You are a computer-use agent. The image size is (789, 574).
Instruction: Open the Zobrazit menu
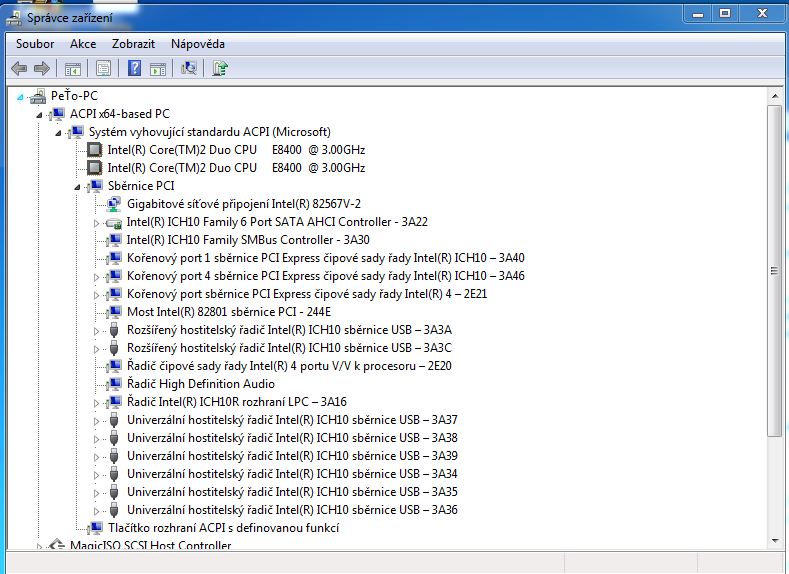click(x=133, y=44)
